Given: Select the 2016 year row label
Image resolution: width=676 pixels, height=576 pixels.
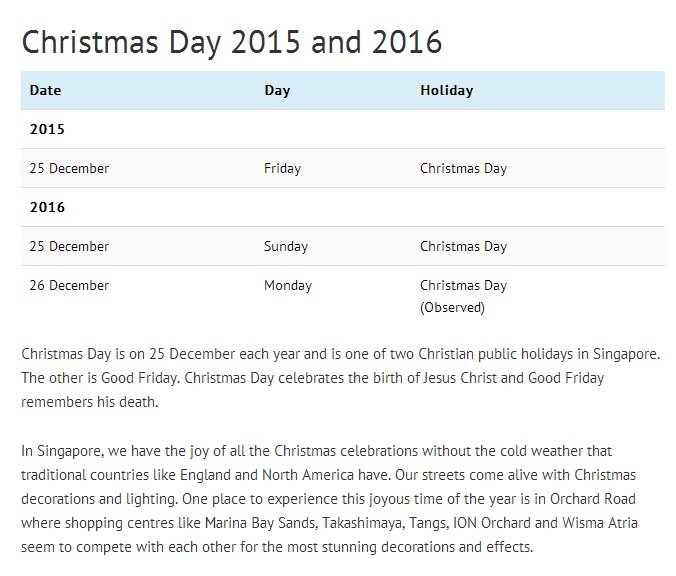Looking at the screenshot, I should point(47,207).
